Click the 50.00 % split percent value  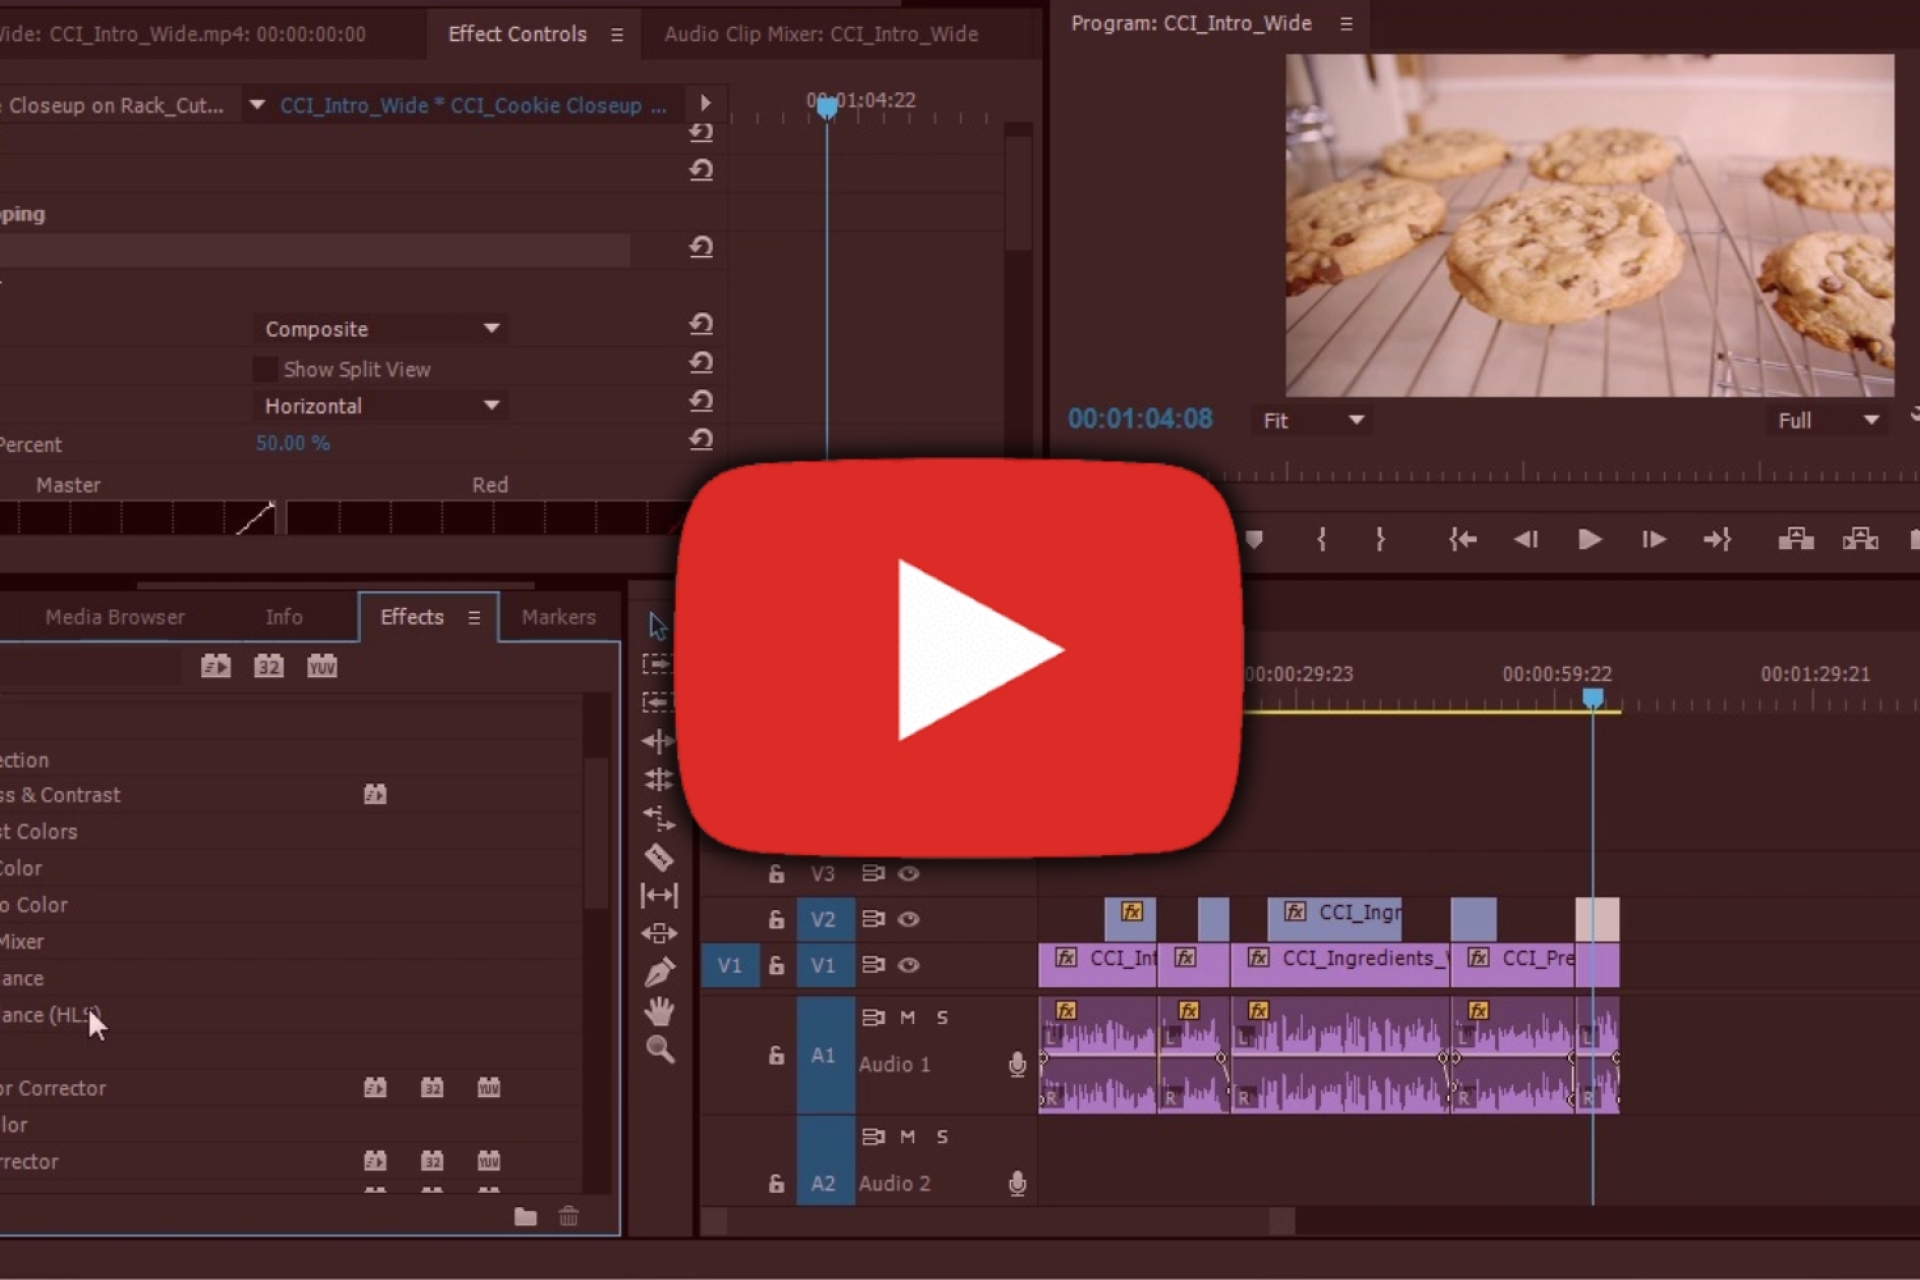click(292, 443)
